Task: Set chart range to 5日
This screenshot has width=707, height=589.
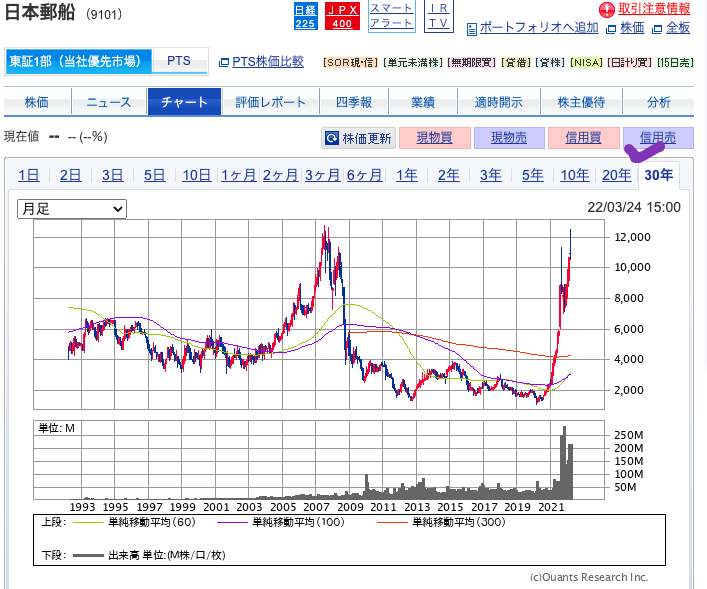Action: click(x=154, y=175)
